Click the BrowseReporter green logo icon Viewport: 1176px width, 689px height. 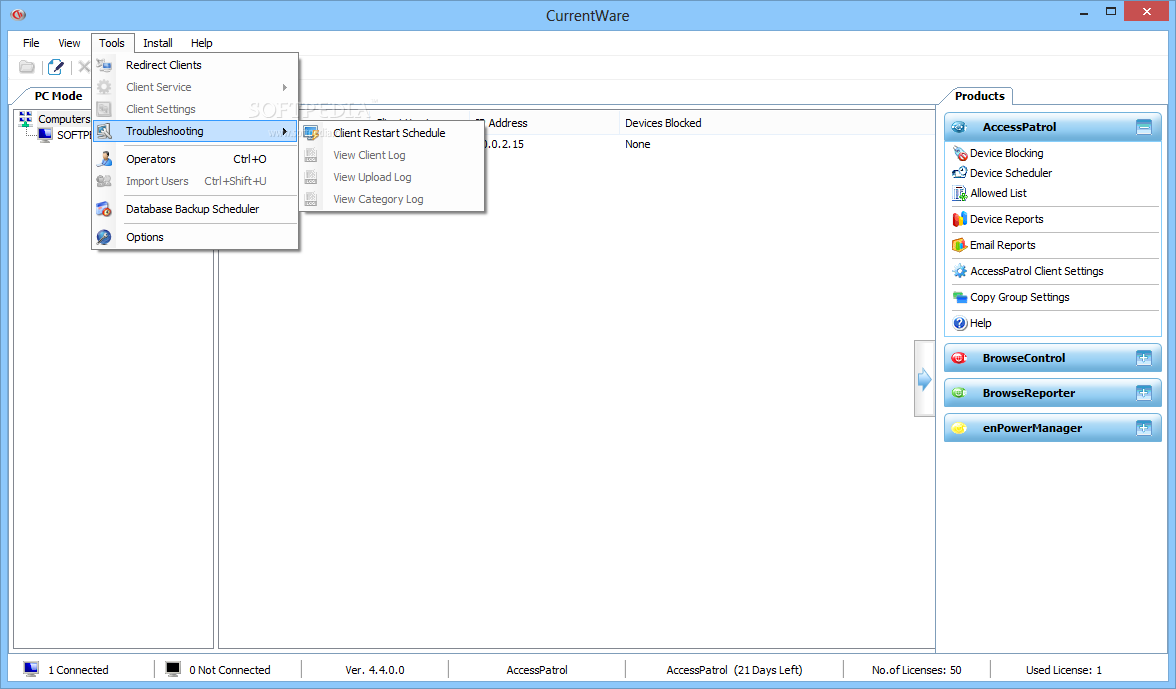[x=958, y=393]
